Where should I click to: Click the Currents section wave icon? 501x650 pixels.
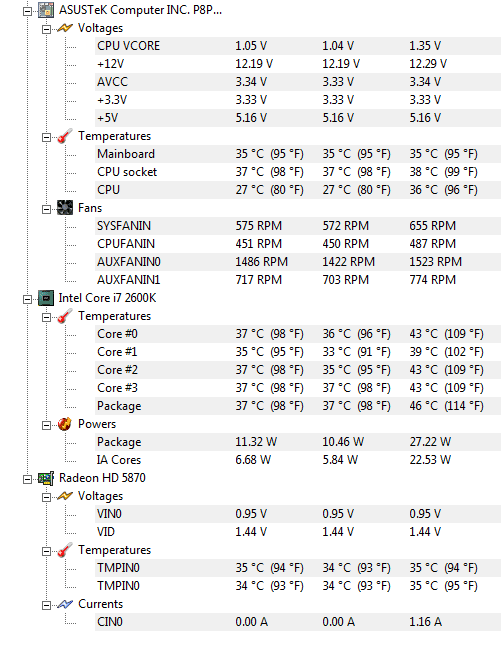point(65,604)
